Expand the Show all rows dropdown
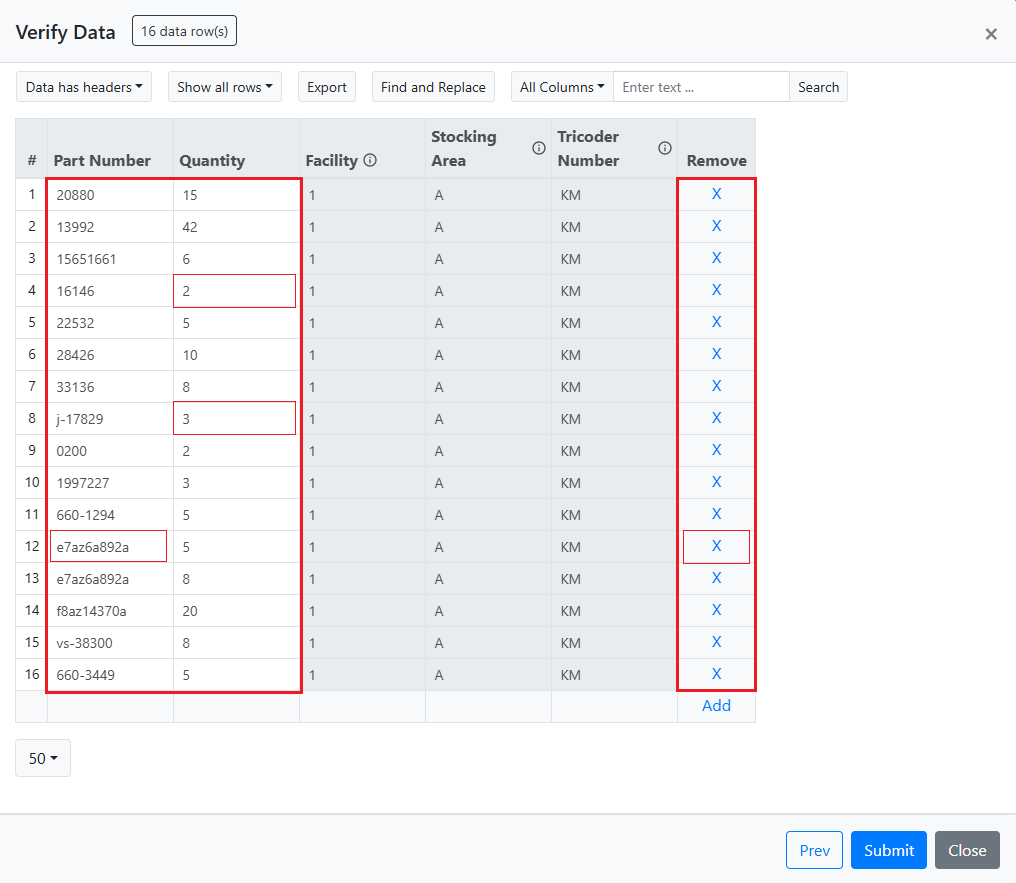Image resolution: width=1016 pixels, height=883 pixels. (225, 87)
